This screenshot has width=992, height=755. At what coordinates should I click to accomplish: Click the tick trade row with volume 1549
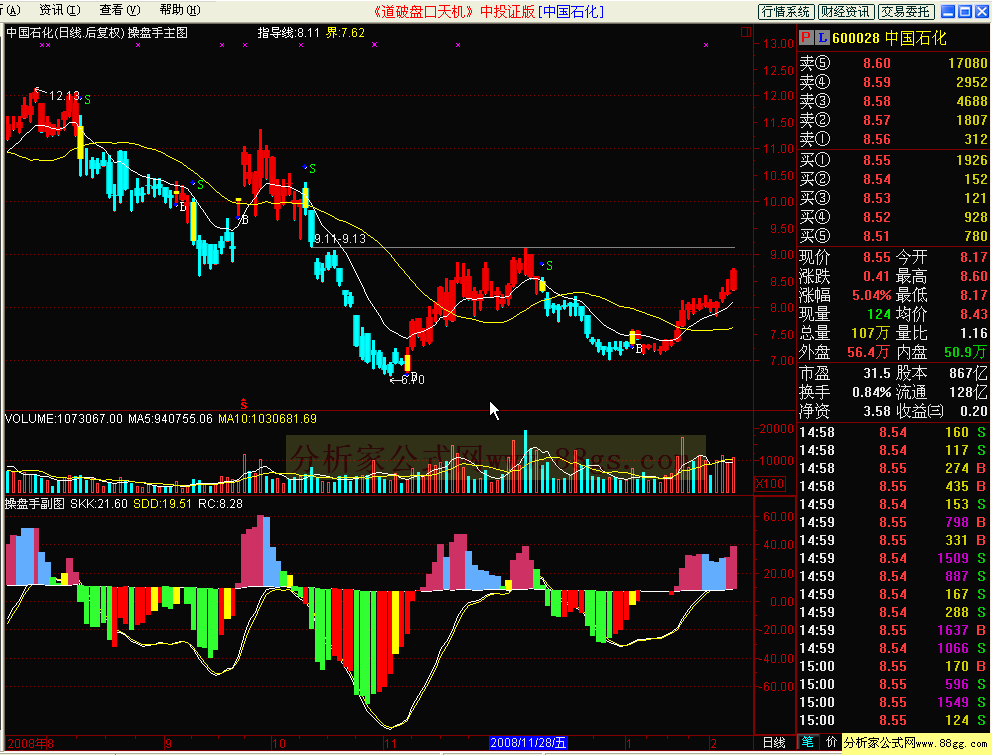point(893,702)
